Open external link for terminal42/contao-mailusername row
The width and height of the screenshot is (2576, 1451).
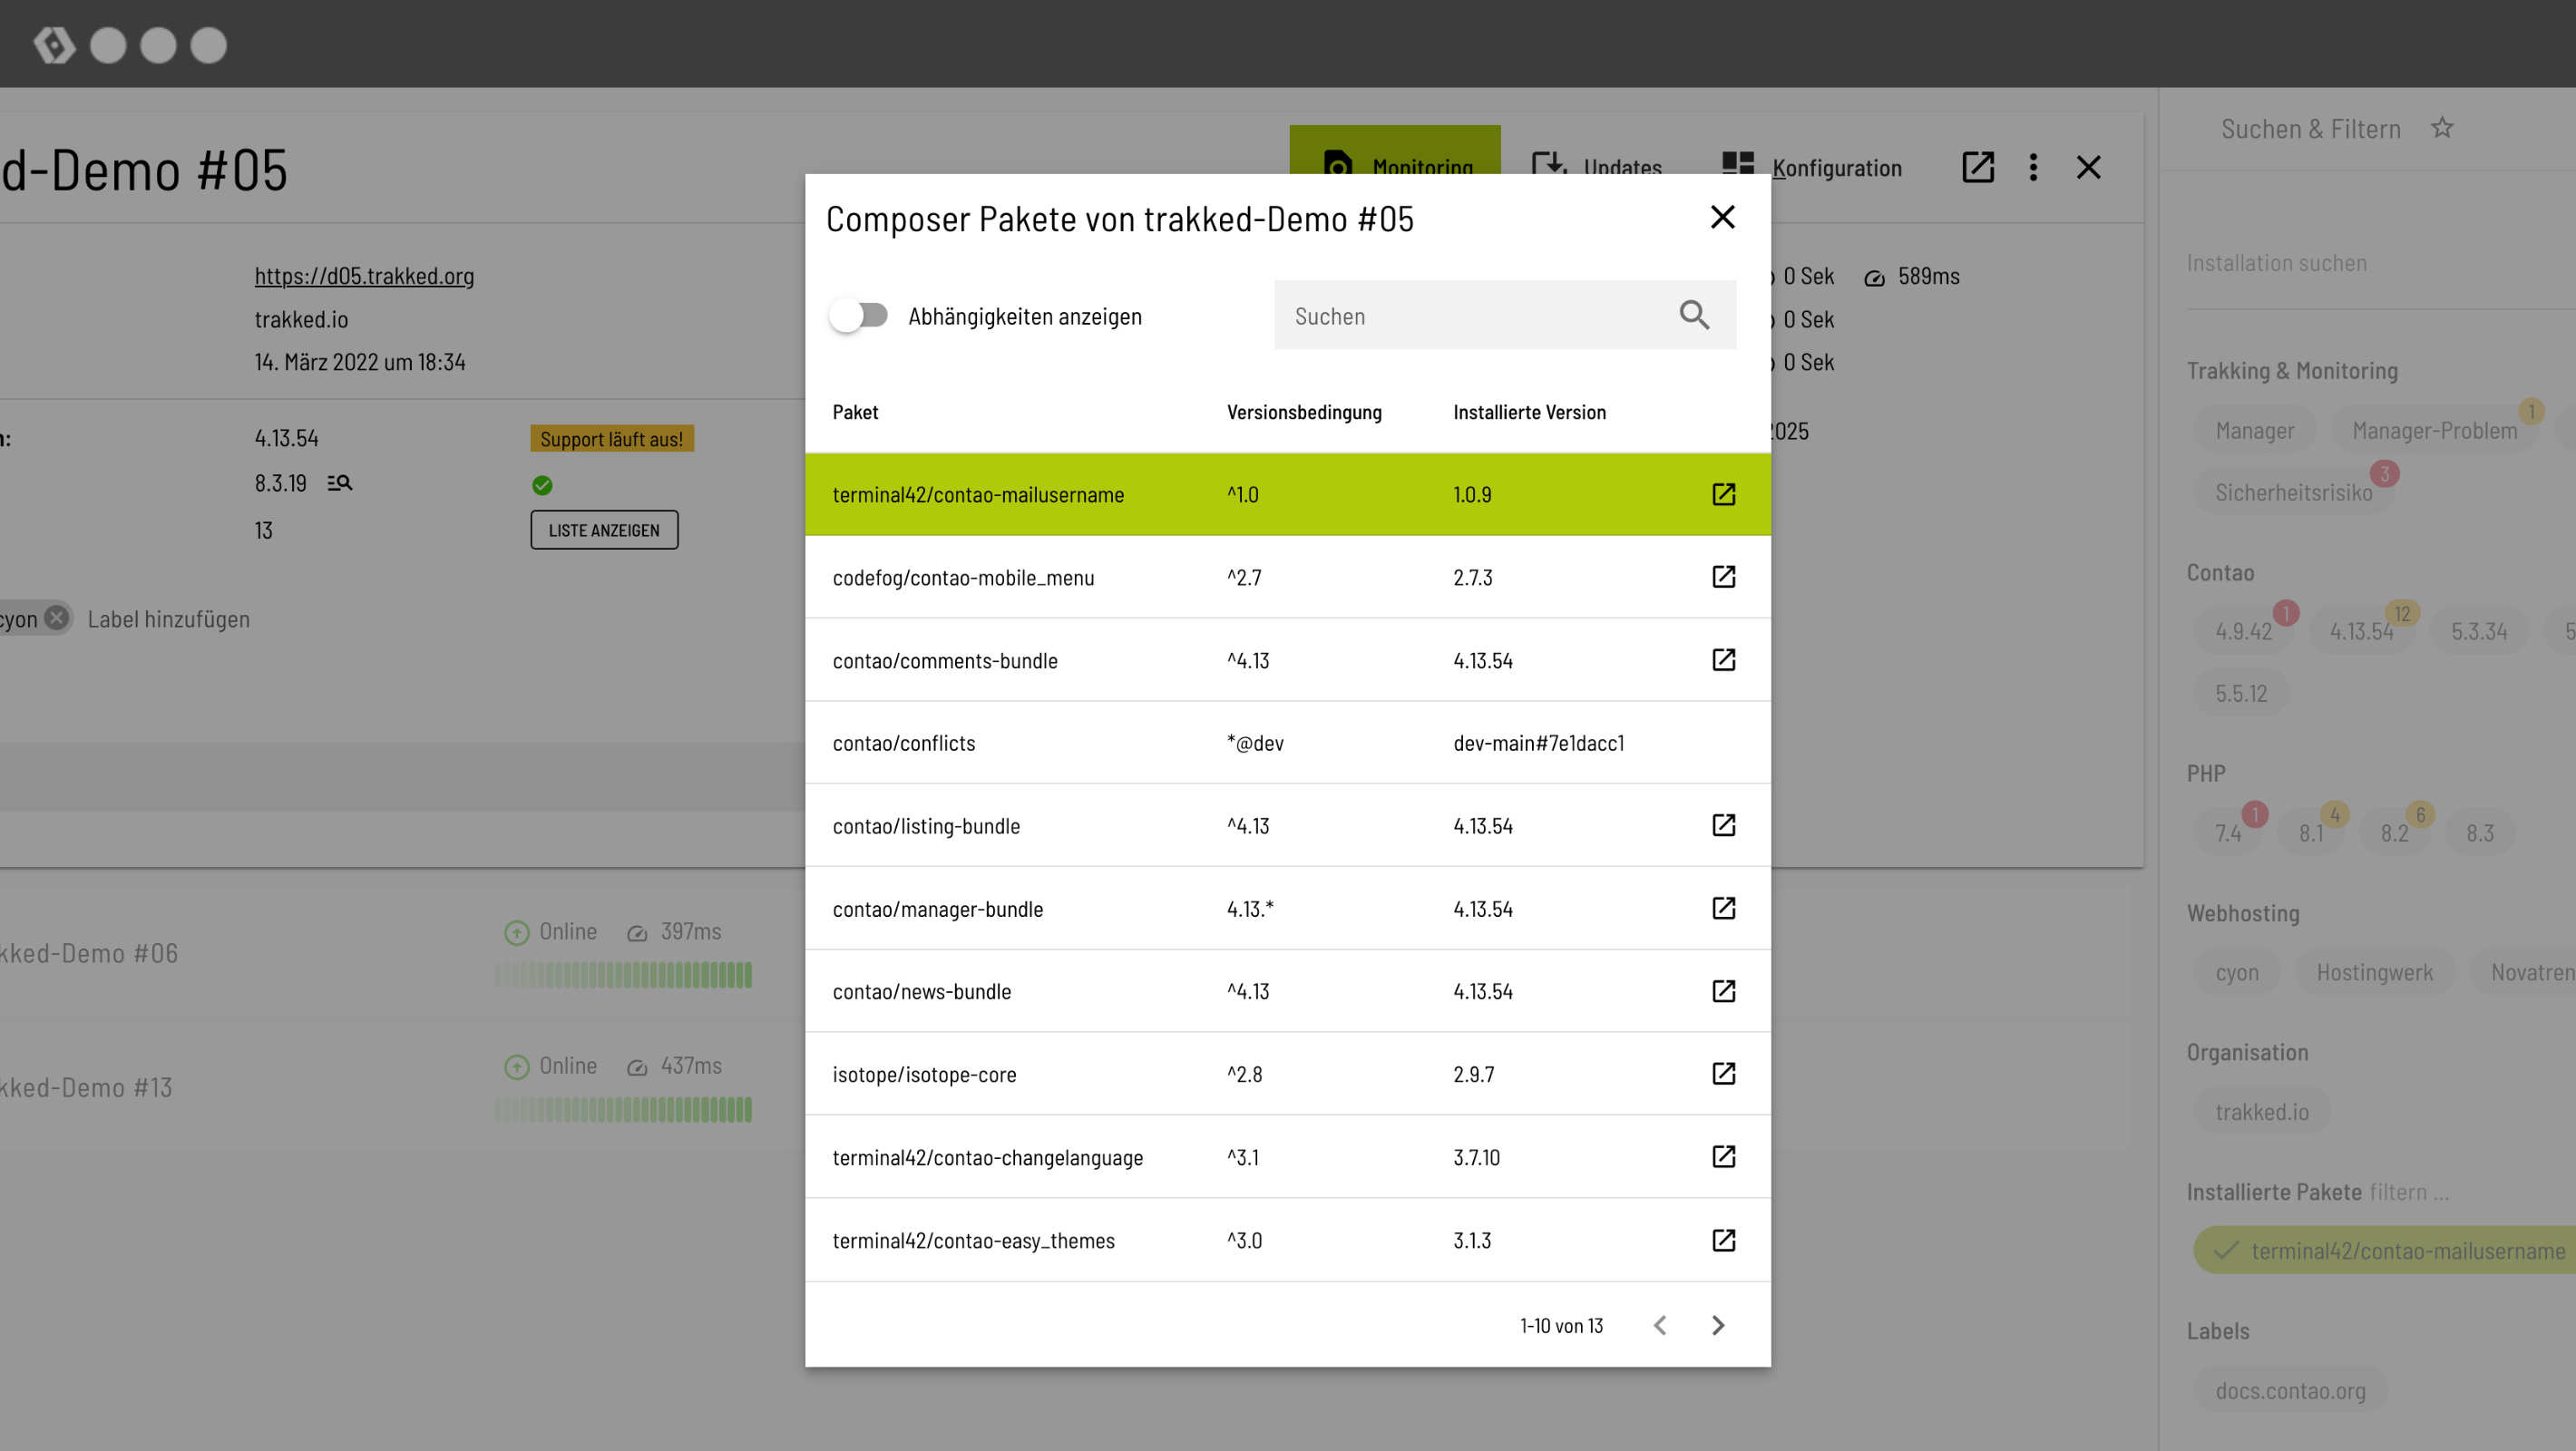click(1723, 494)
